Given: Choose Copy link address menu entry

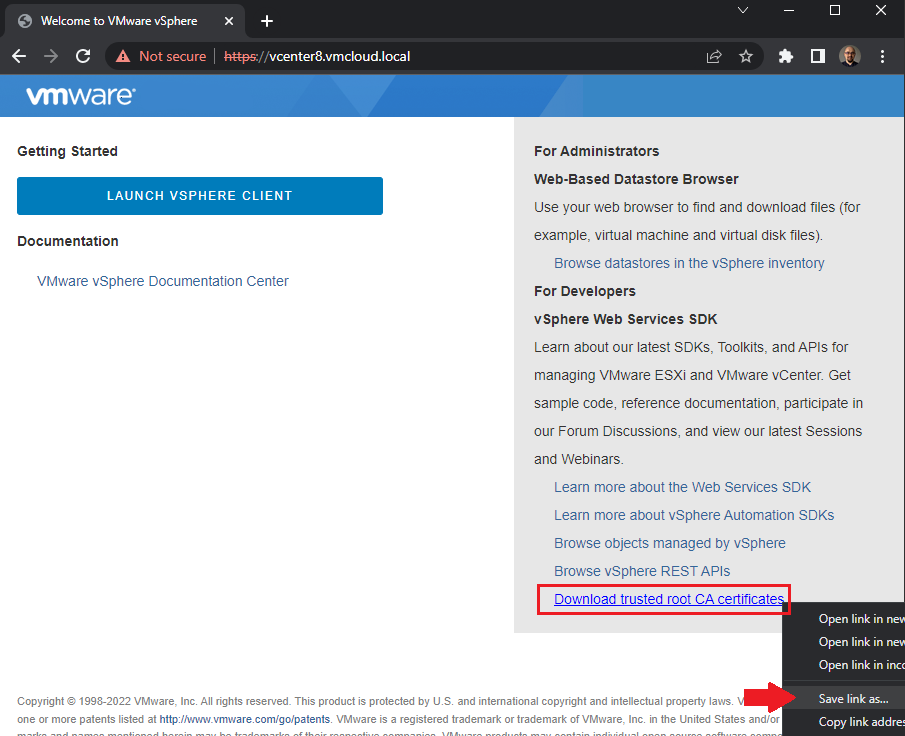Looking at the screenshot, I should pyautogui.click(x=860, y=722).
